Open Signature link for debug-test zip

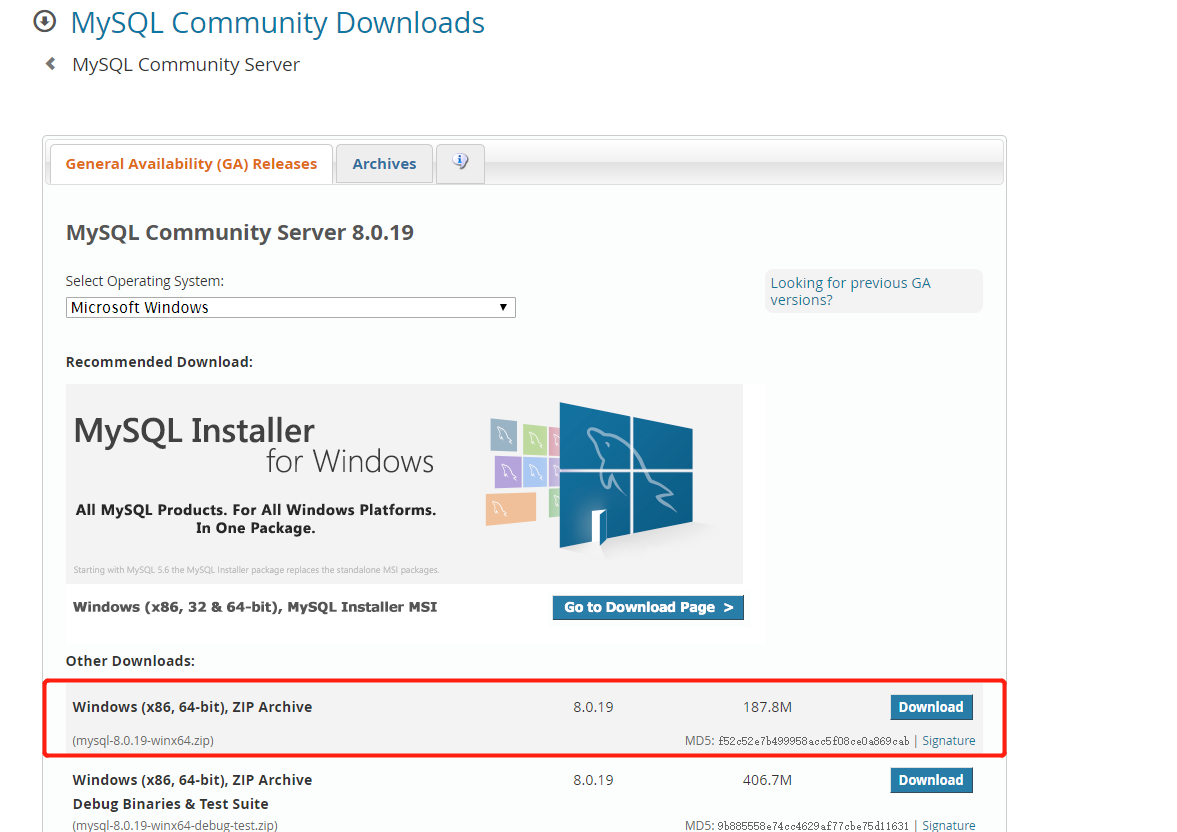(948, 824)
